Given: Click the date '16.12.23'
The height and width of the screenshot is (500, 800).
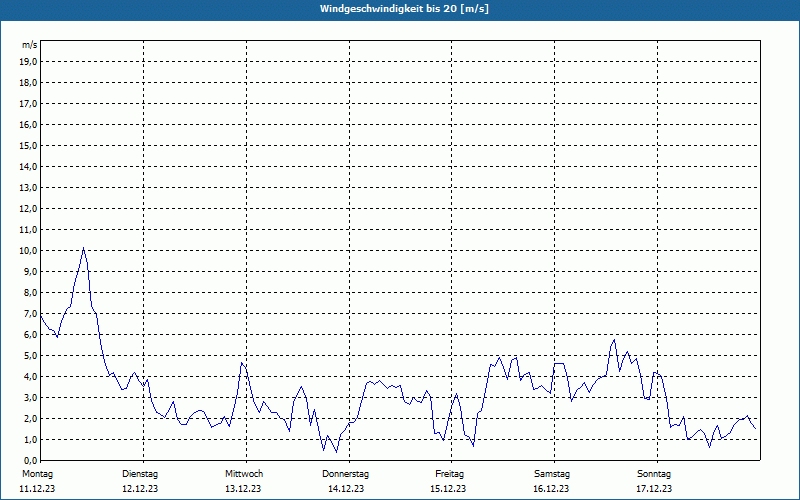Looking at the screenshot, I should pyautogui.click(x=551, y=489).
